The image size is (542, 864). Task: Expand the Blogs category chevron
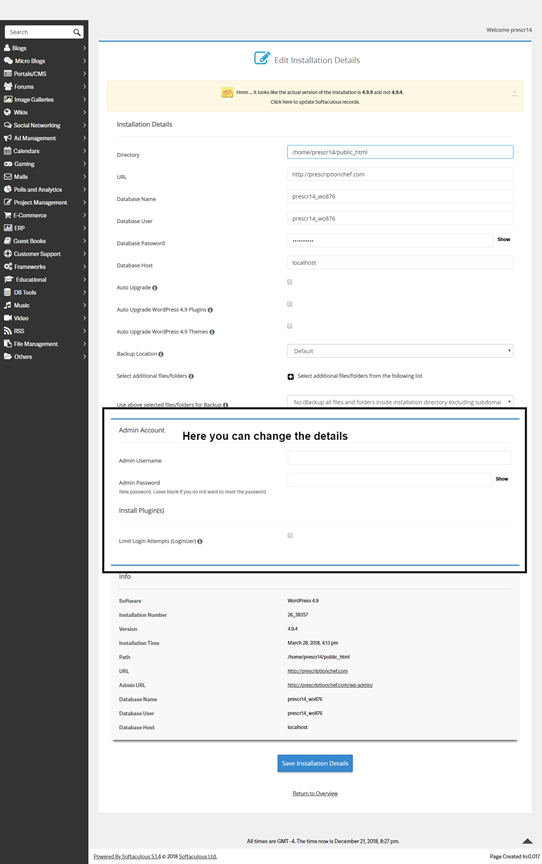[x=84, y=48]
